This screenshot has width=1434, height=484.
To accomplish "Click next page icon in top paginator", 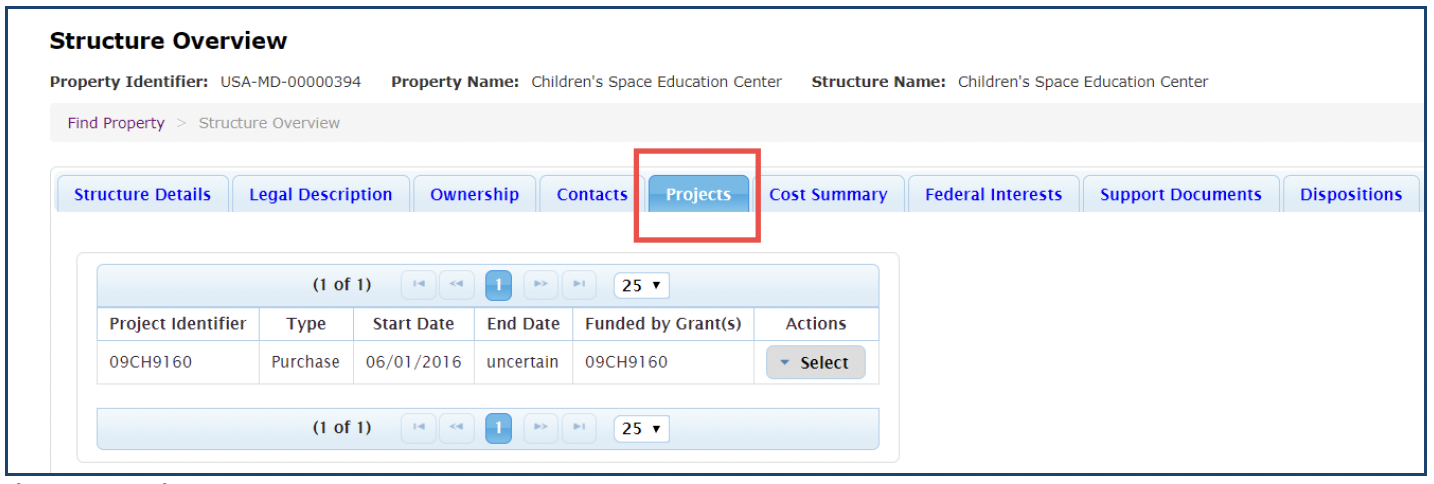I will point(541,285).
